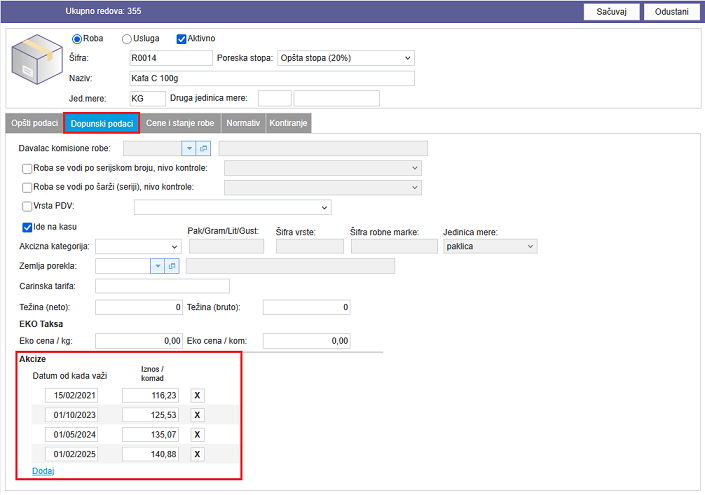Expand the Poreska stopa dropdown
The height and width of the screenshot is (495, 705).
coord(345,58)
